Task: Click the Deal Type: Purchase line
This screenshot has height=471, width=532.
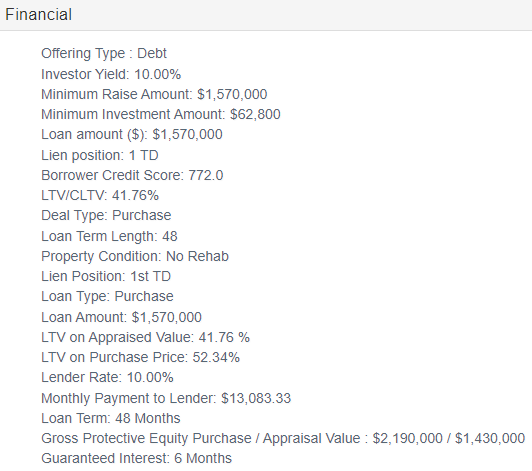Action: pyautogui.click(x=106, y=215)
